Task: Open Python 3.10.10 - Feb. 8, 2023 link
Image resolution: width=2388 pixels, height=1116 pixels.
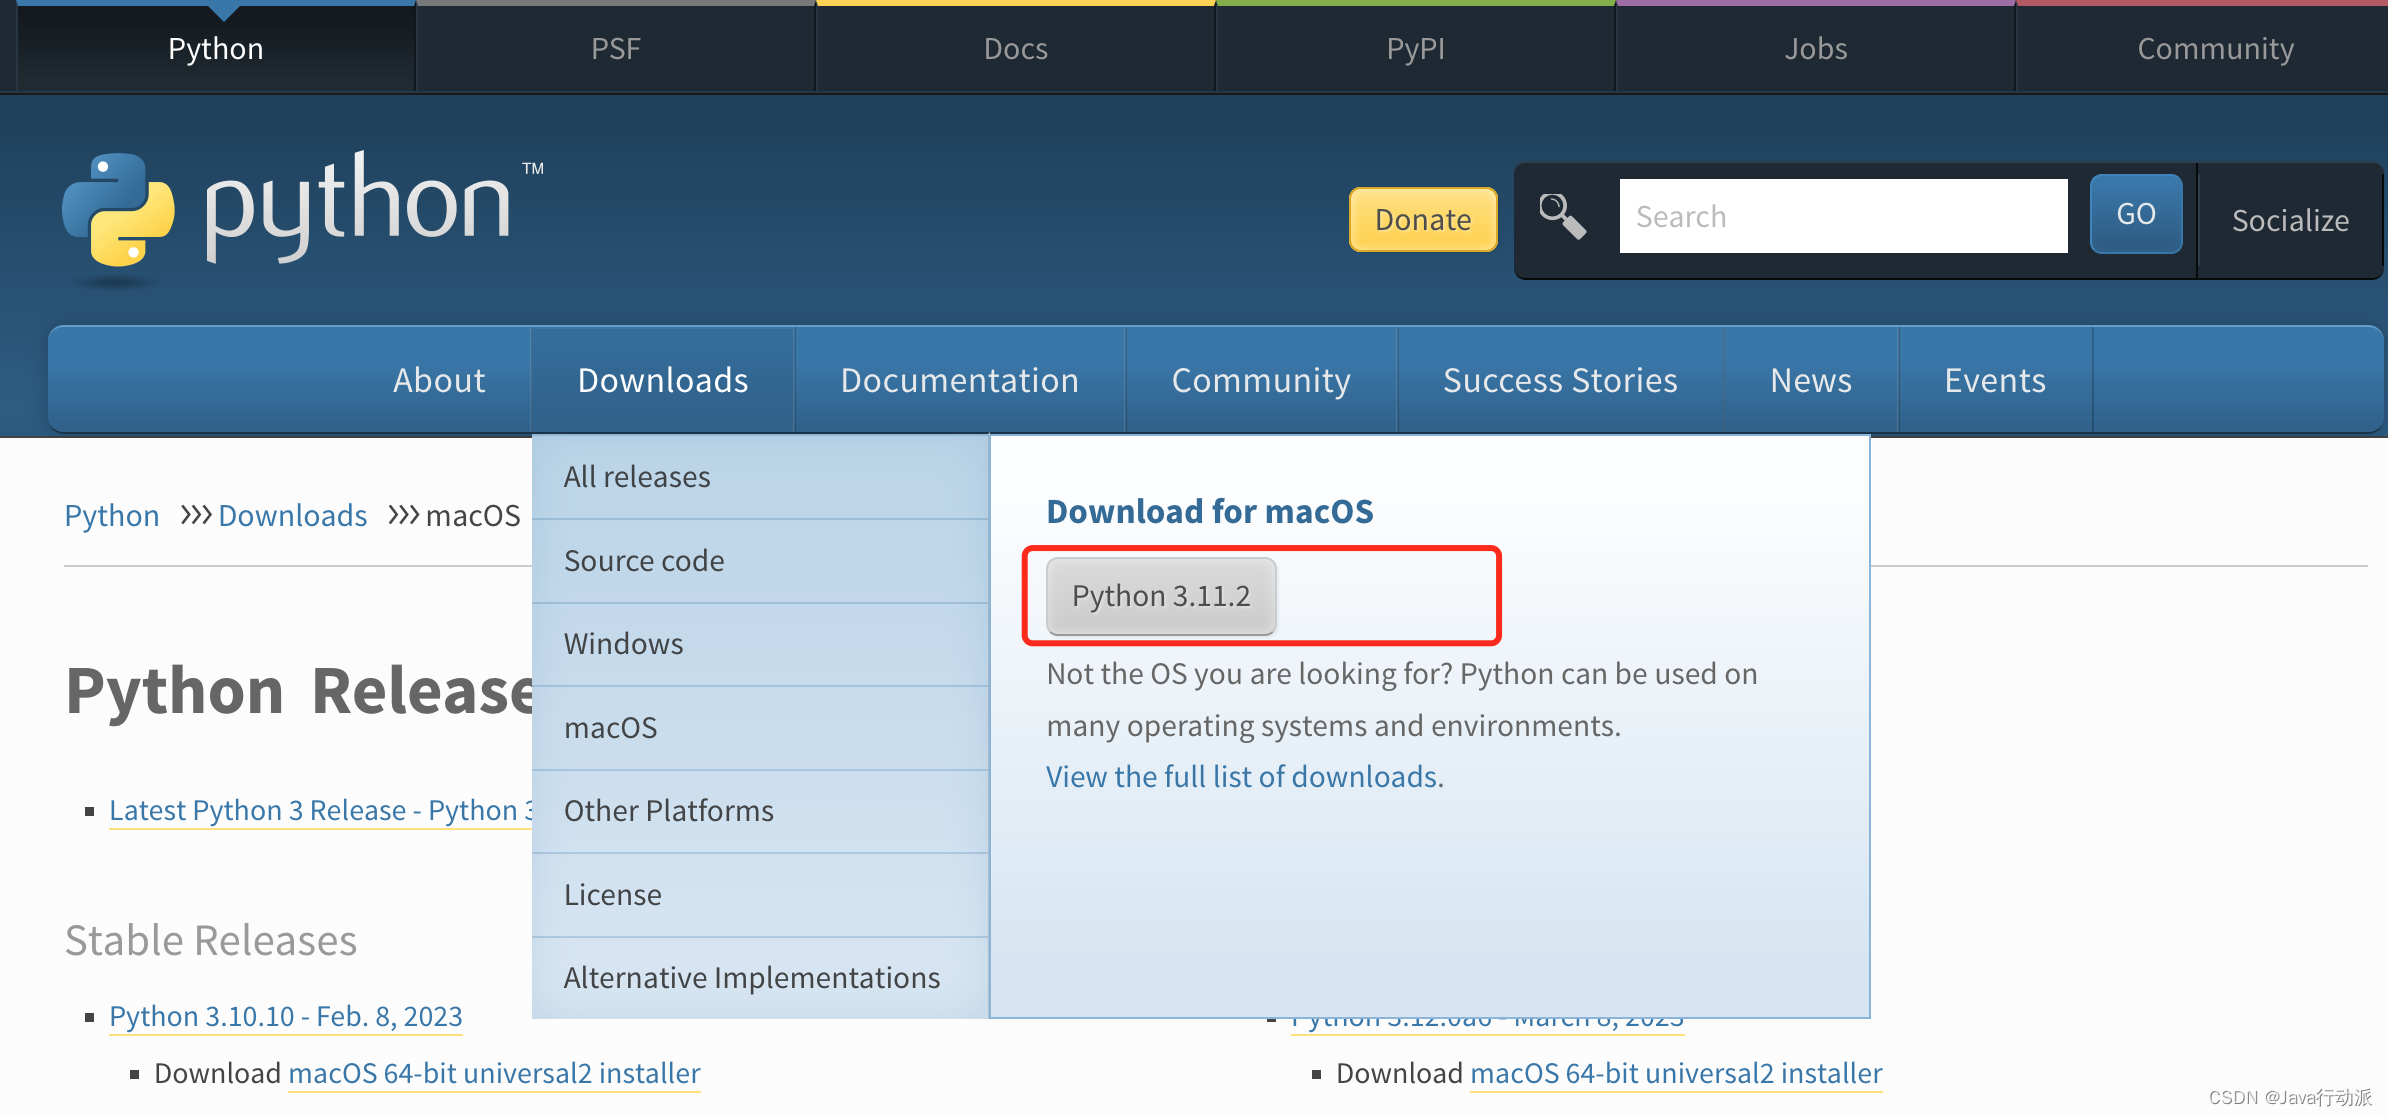Action: pyautogui.click(x=285, y=1016)
